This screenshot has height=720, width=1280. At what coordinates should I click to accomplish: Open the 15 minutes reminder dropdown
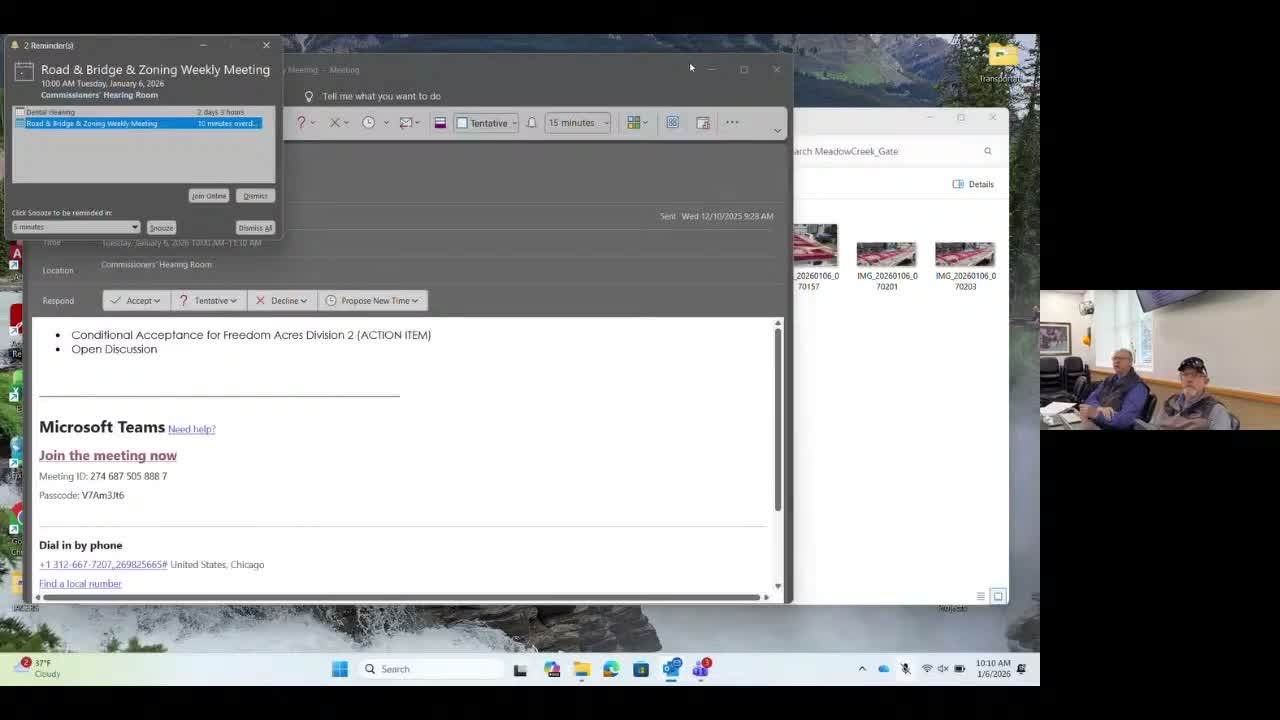click(578, 123)
